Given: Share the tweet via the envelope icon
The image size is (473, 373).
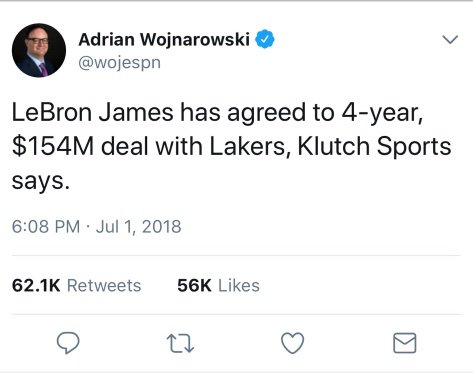Looking at the screenshot, I should point(405,343).
